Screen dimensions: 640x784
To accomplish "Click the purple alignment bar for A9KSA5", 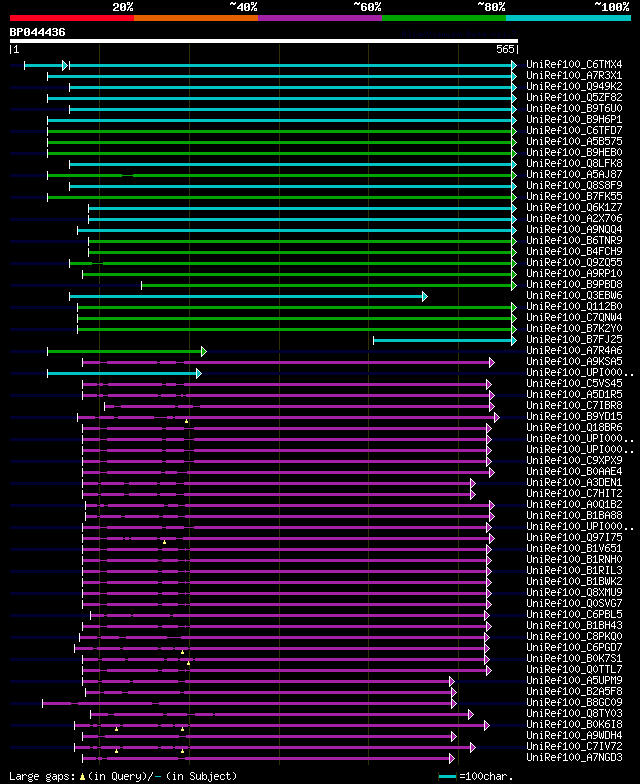I will click(288, 362).
